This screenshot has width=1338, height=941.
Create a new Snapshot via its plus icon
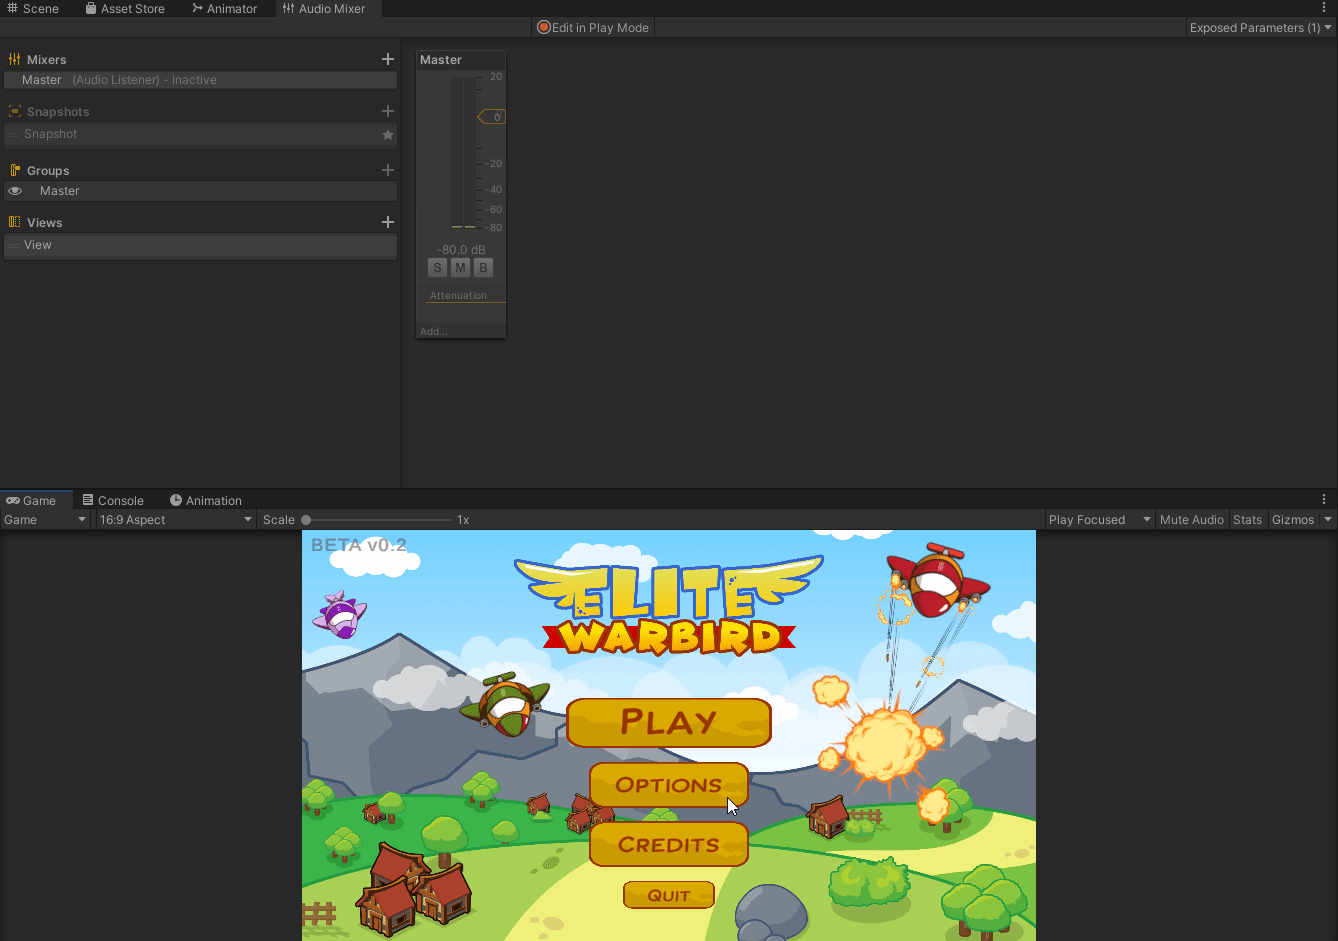pyautogui.click(x=387, y=111)
